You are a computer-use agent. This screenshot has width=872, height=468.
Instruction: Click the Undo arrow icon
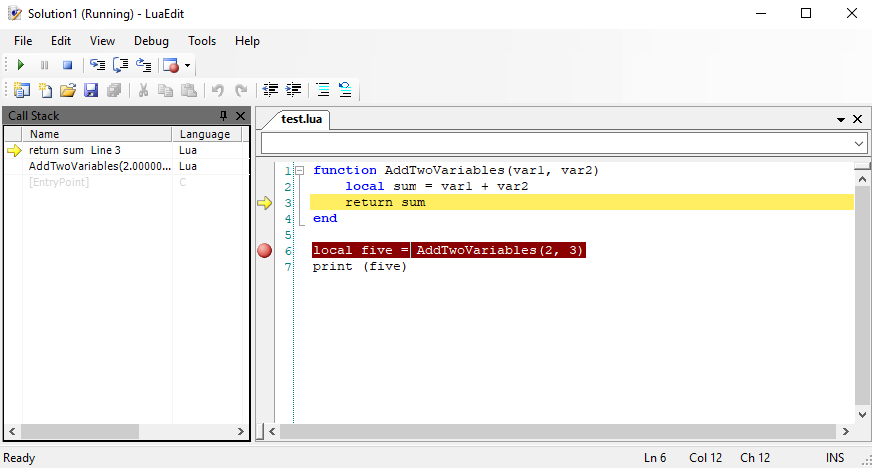tap(218, 90)
